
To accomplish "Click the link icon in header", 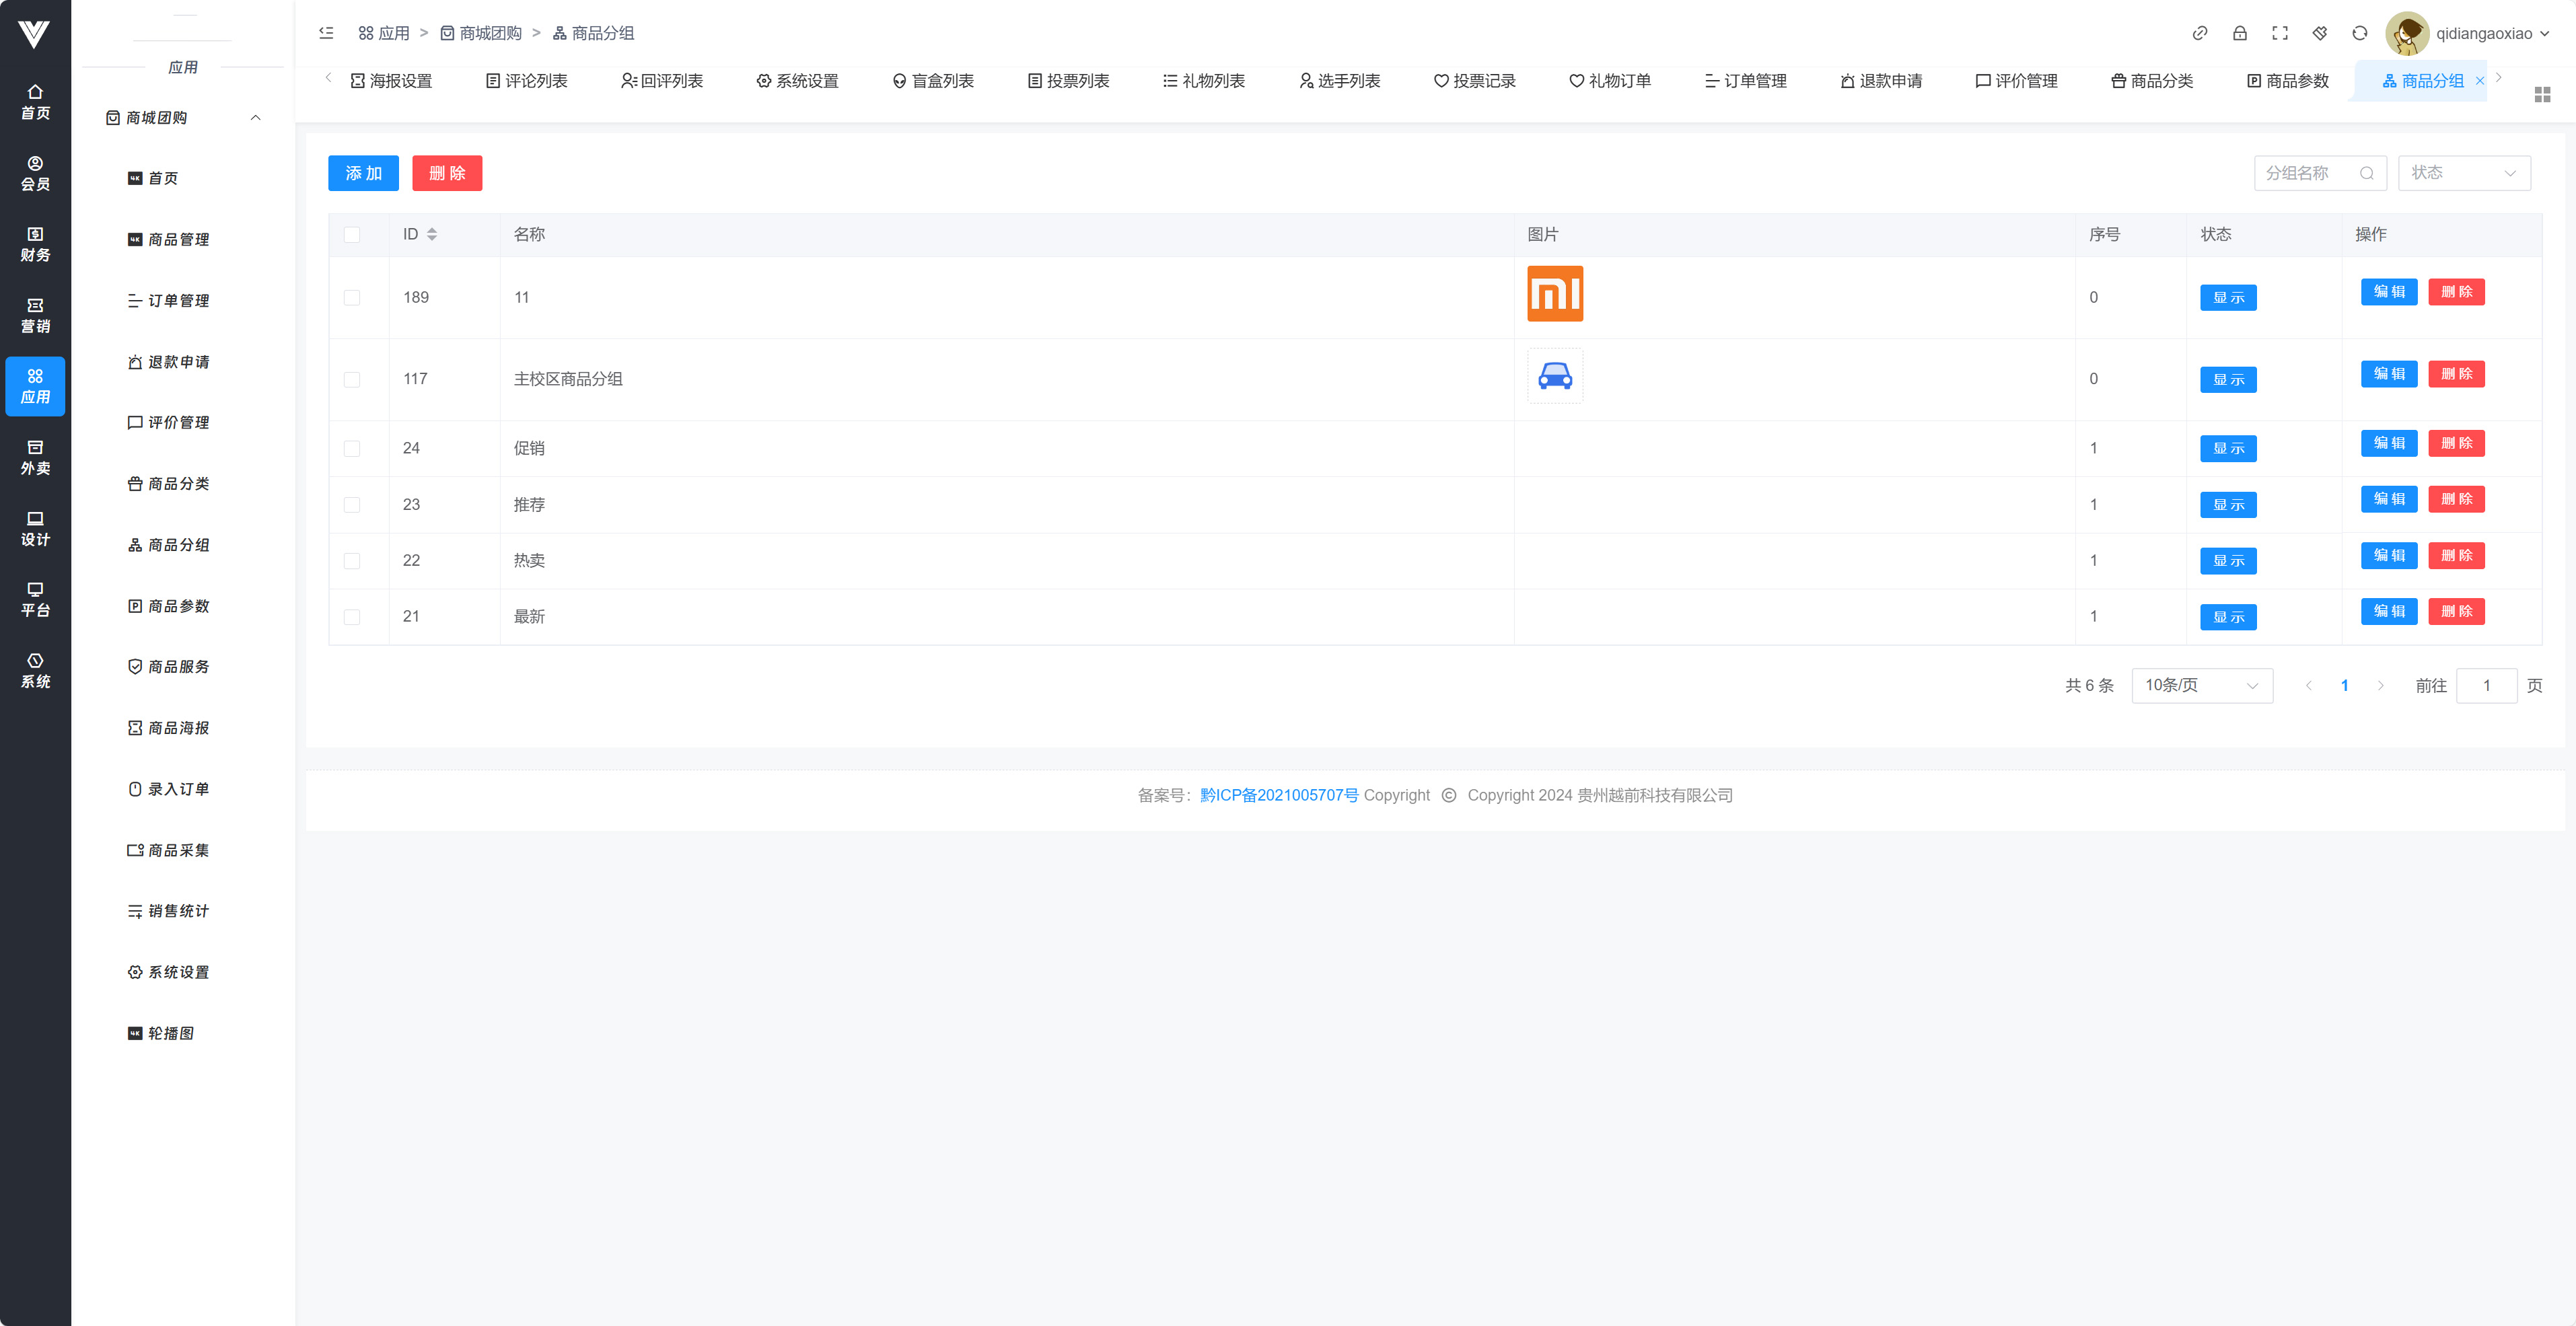I will click(x=2199, y=33).
